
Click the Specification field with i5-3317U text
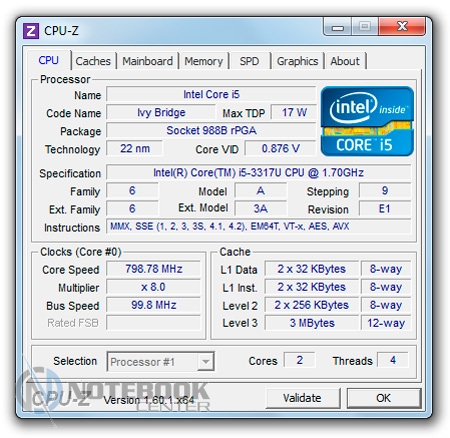(258, 173)
